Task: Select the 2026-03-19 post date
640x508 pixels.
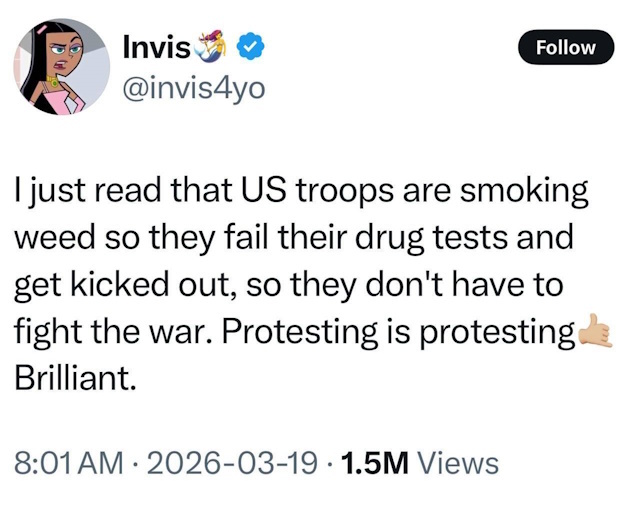Action: [231, 463]
